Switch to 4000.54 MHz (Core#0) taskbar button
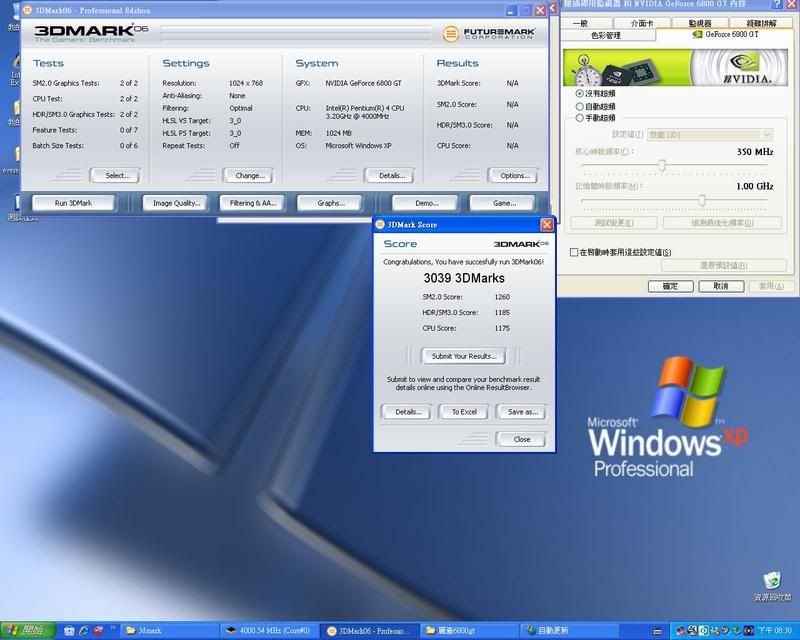 coord(270,631)
